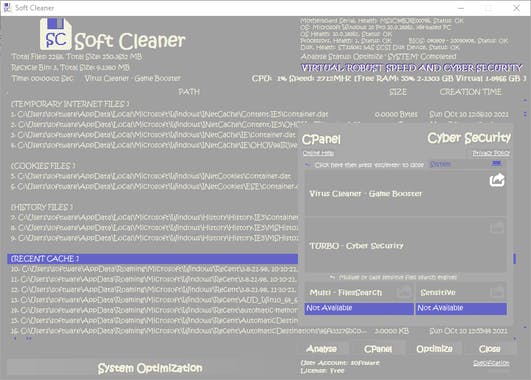
Task: Select file row 10 under Recent cache
Action: point(154,269)
